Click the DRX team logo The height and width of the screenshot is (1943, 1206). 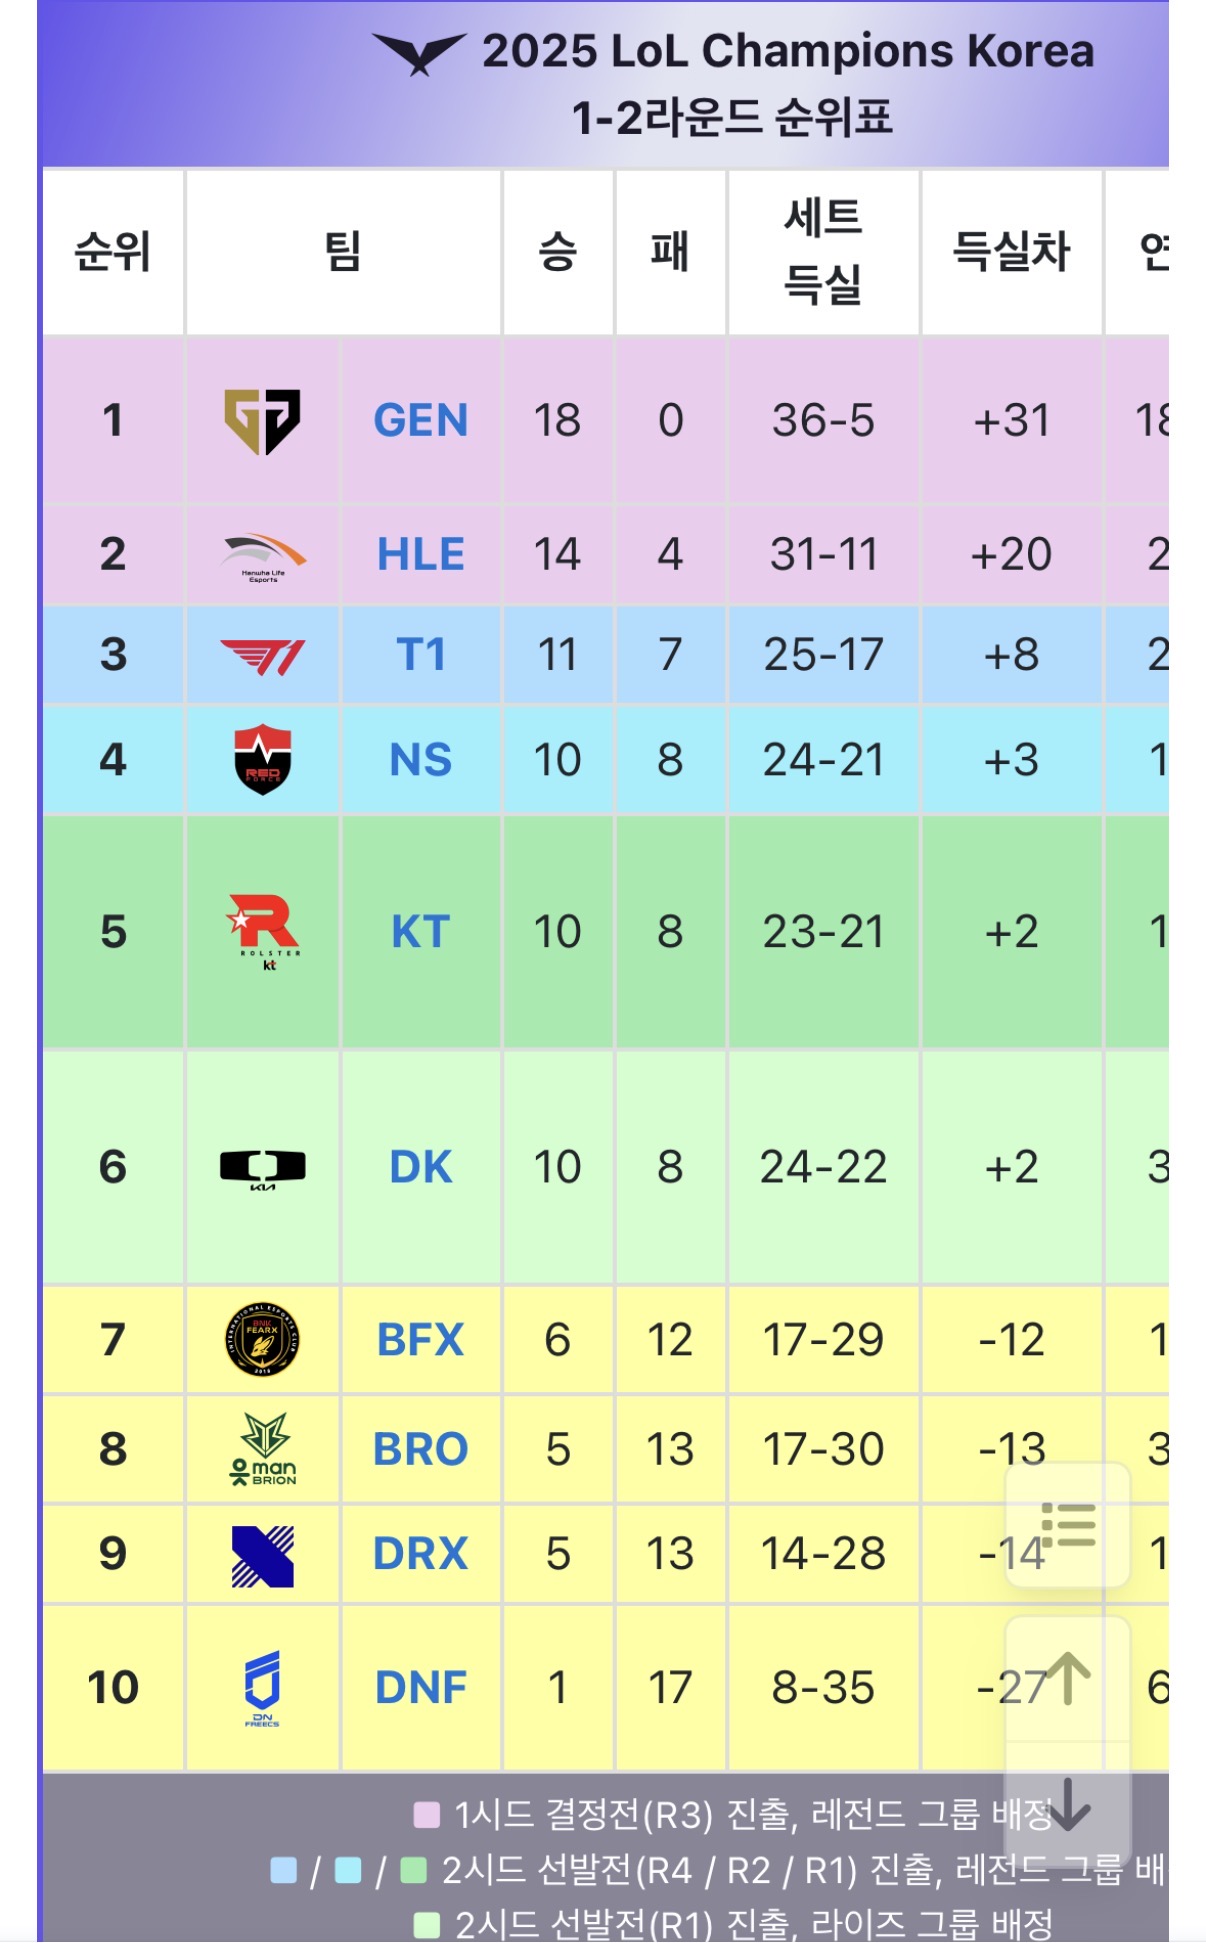point(262,1556)
